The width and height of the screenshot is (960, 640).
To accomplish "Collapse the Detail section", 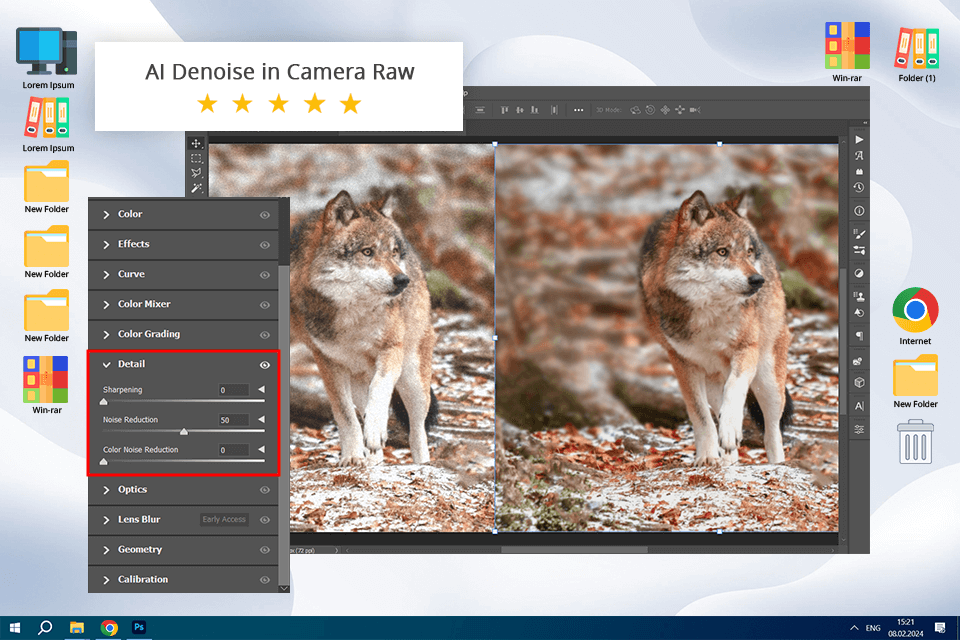I will [x=107, y=365].
